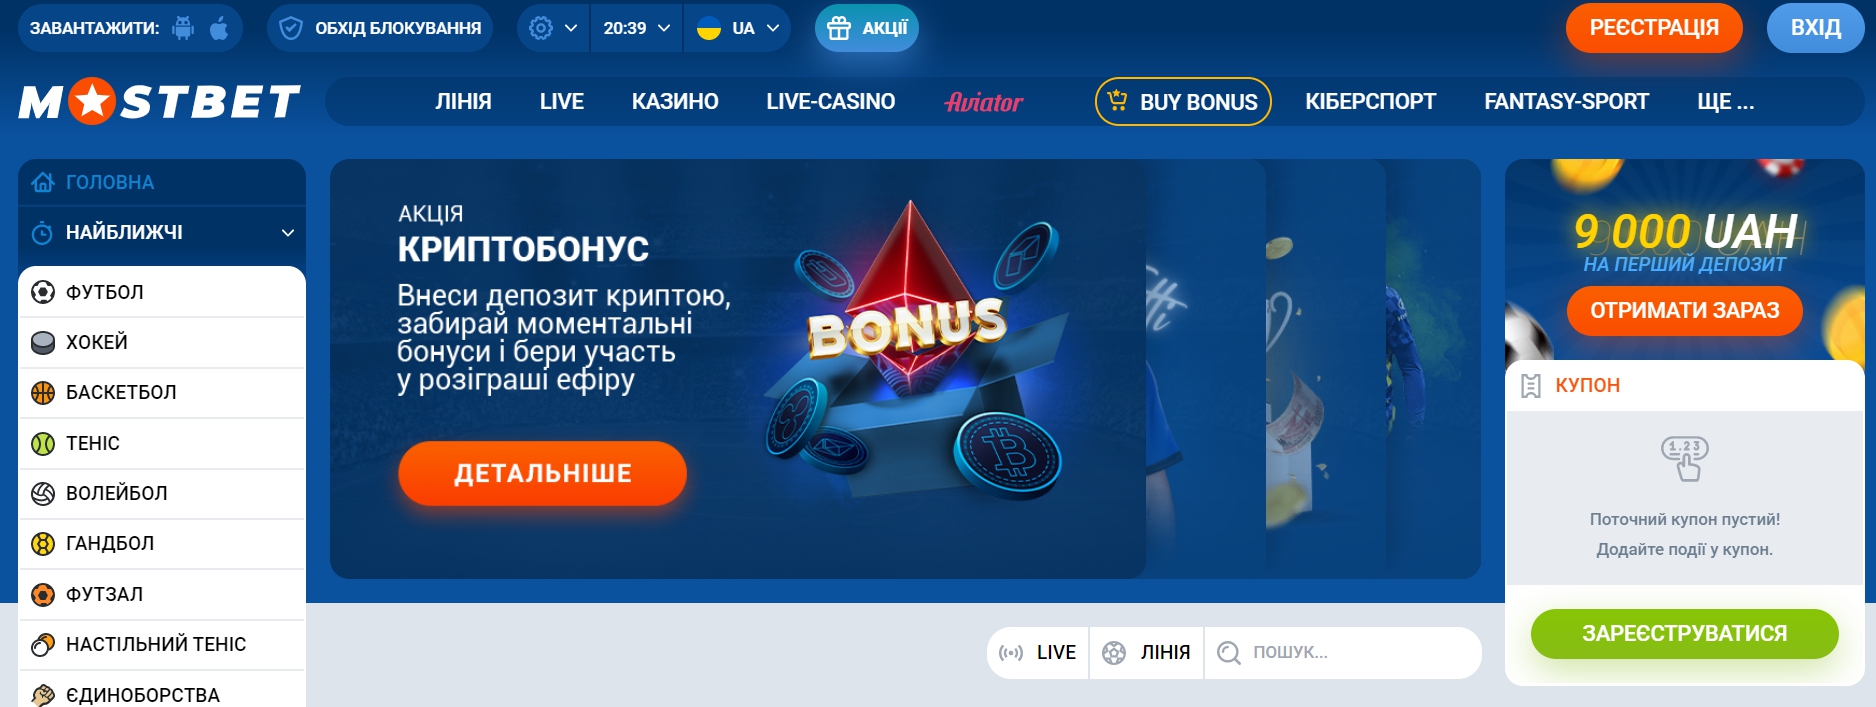
Task: Expand the НАЙБЛИЖЧІ section chevron
Action: coord(288,233)
